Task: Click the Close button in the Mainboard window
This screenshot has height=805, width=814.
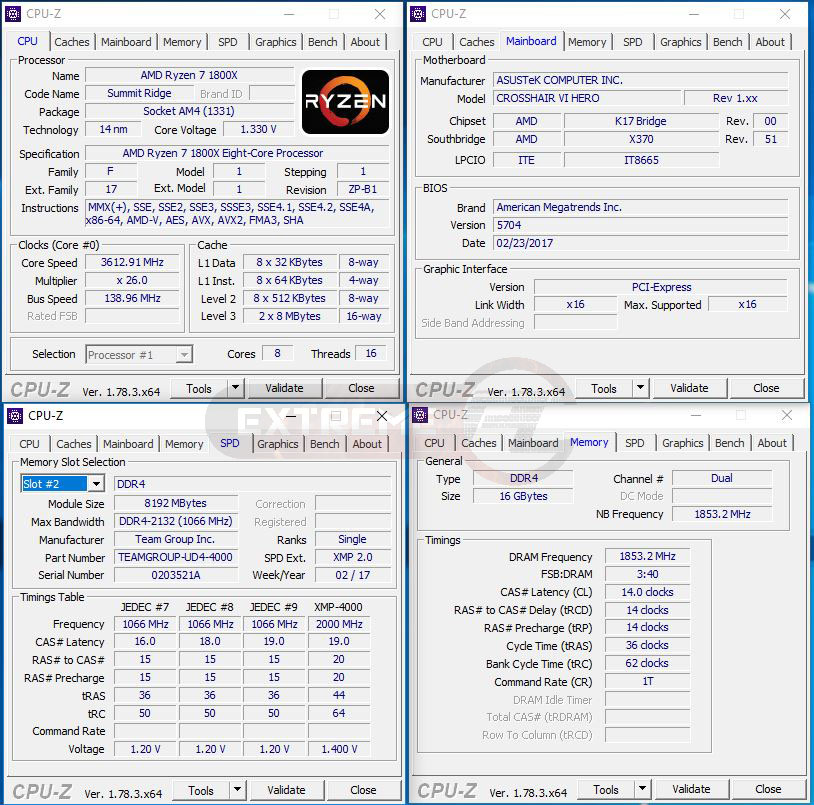Action: click(766, 388)
